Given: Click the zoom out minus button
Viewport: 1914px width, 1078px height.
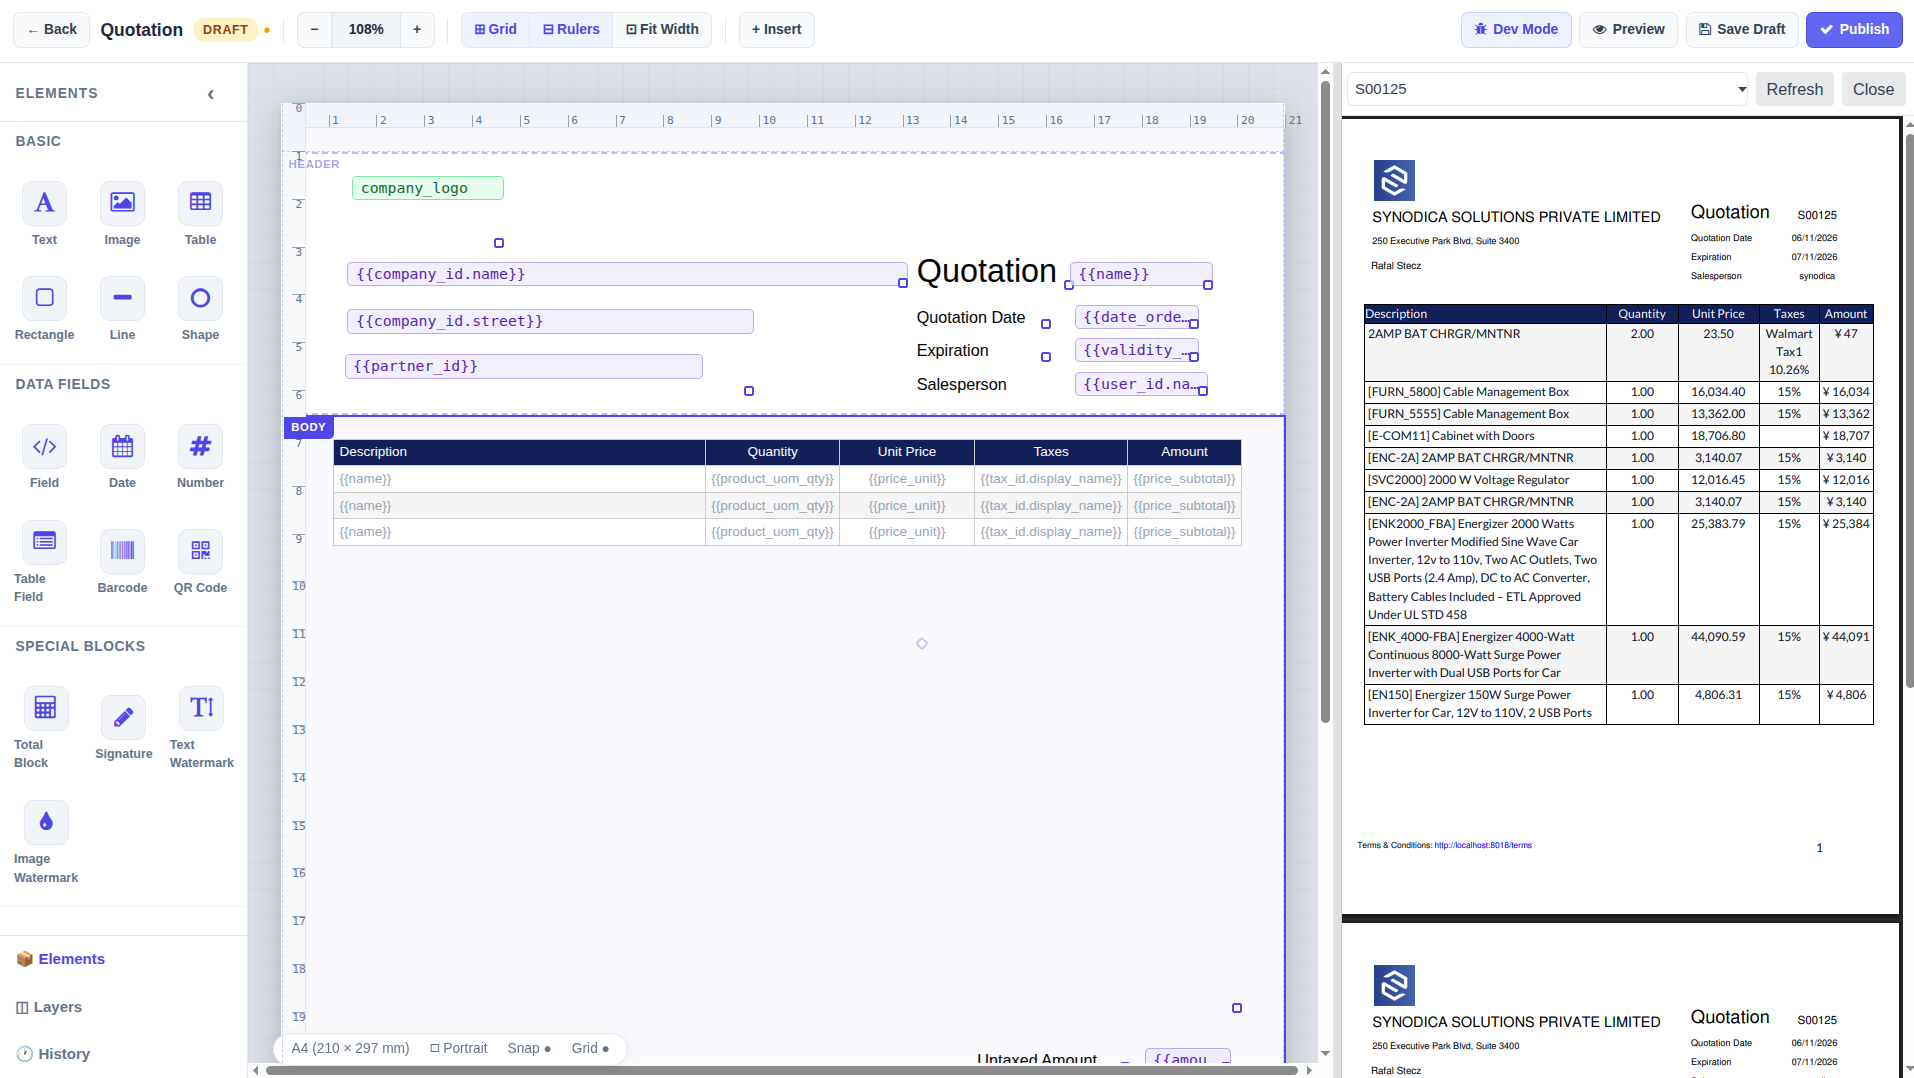Looking at the screenshot, I should pos(314,30).
